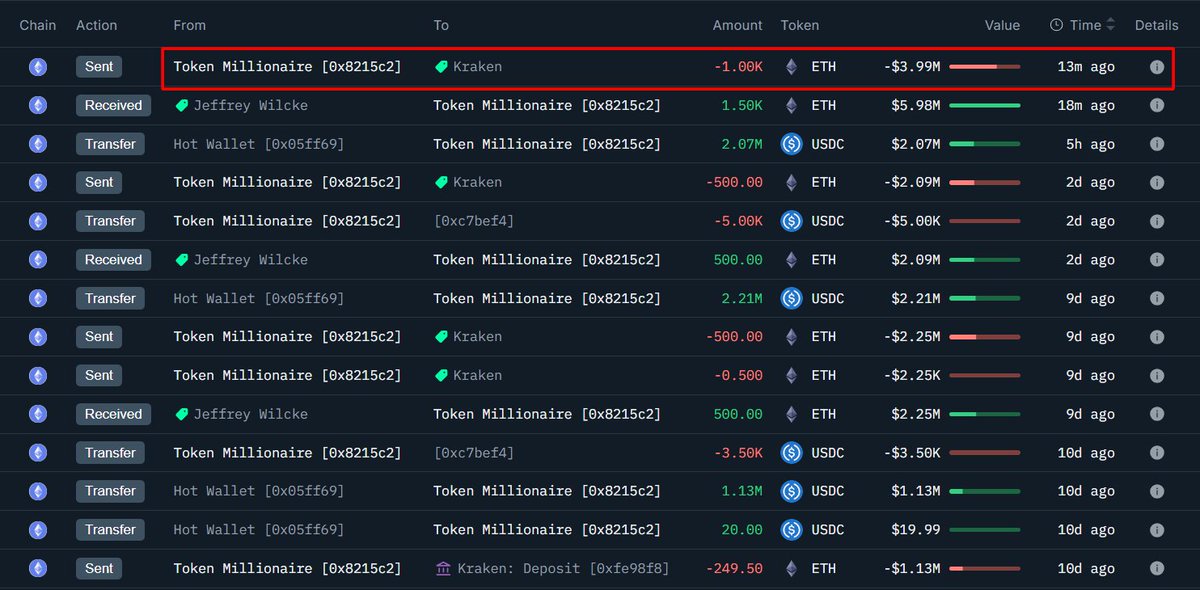This screenshot has width=1200, height=590.
Task: Open the Kraken address link
Action: (475, 66)
